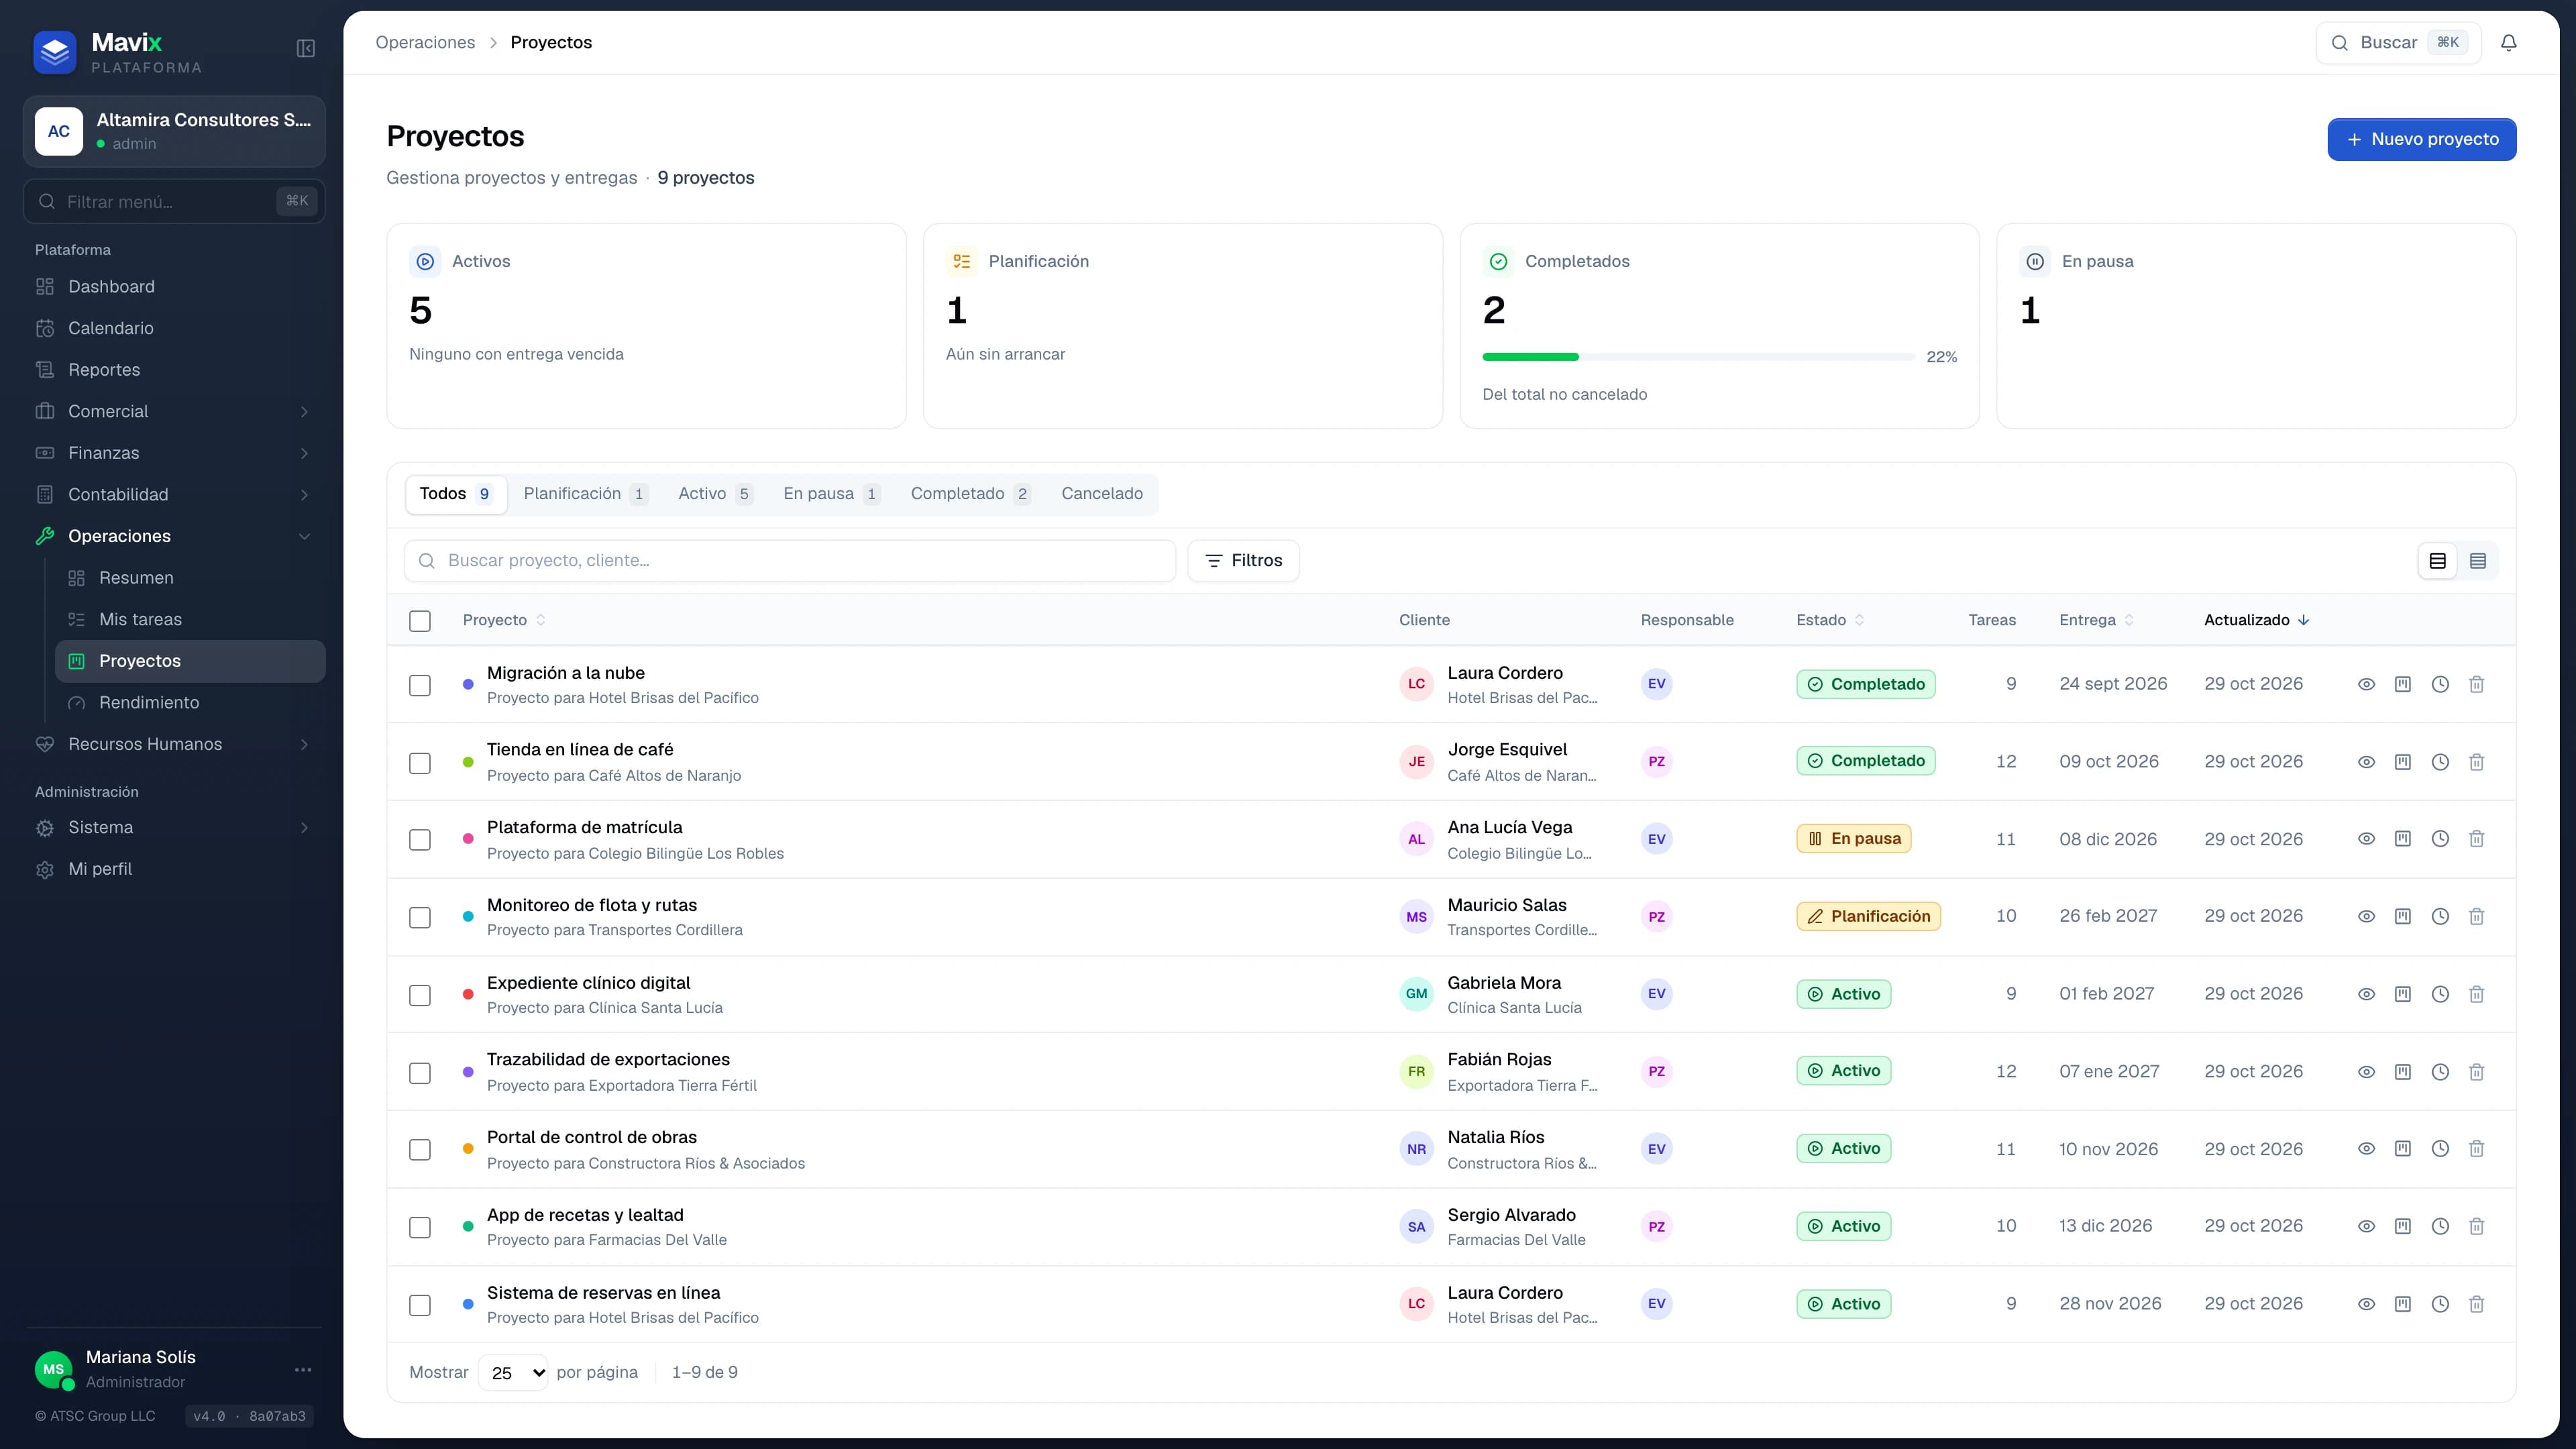Expand the Finanzas menu
The height and width of the screenshot is (1449, 2576).
point(174,453)
